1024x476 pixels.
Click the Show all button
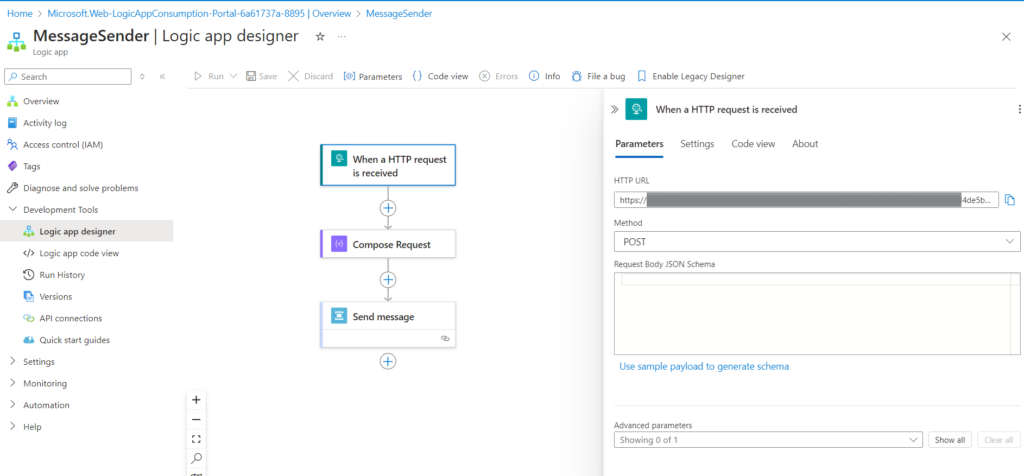pyautogui.click(x=950, y=440)
